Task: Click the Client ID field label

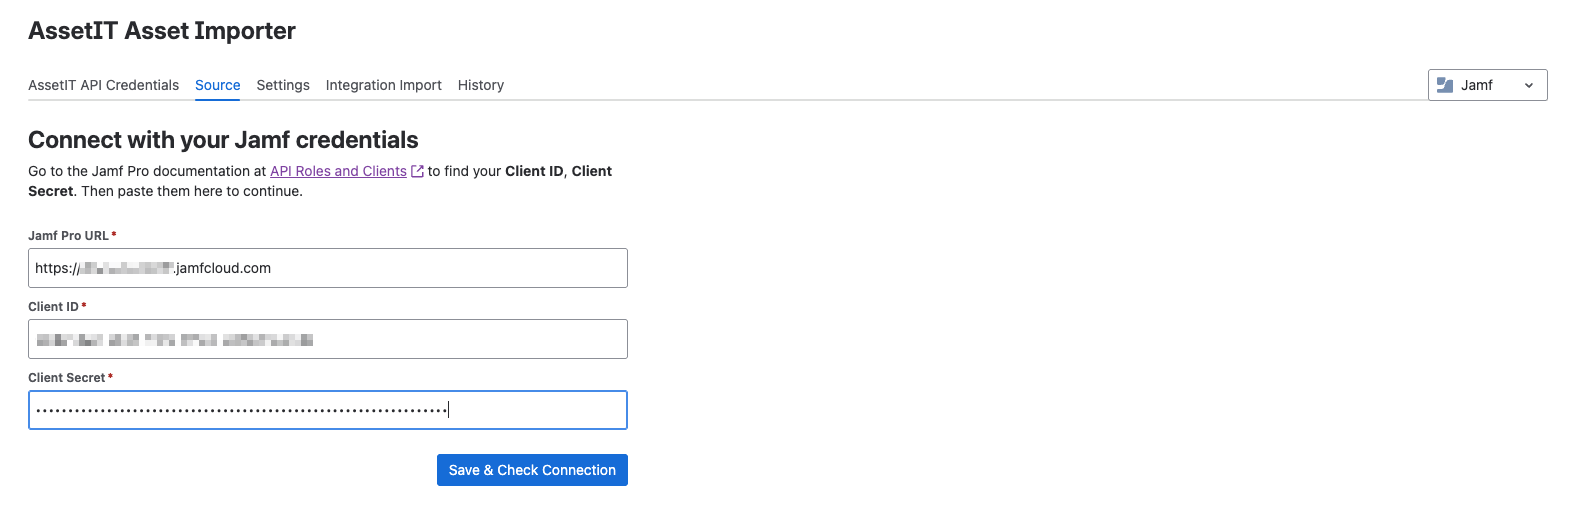Action: coord(53,307)
